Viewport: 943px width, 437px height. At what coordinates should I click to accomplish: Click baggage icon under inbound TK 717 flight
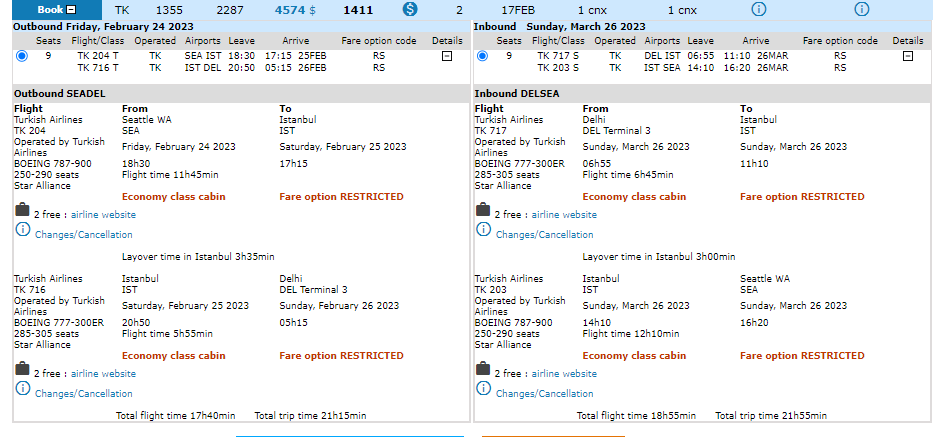[483, 211]
